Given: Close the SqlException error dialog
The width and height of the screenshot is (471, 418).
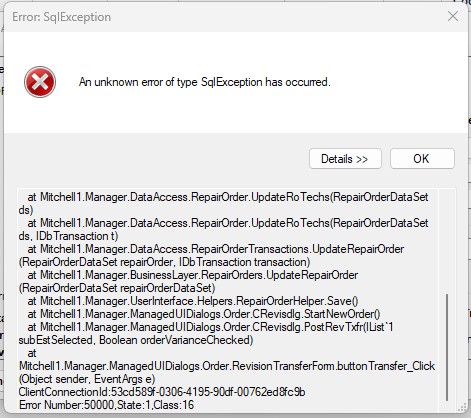Looking at the screenshot, I should (453, 16).
